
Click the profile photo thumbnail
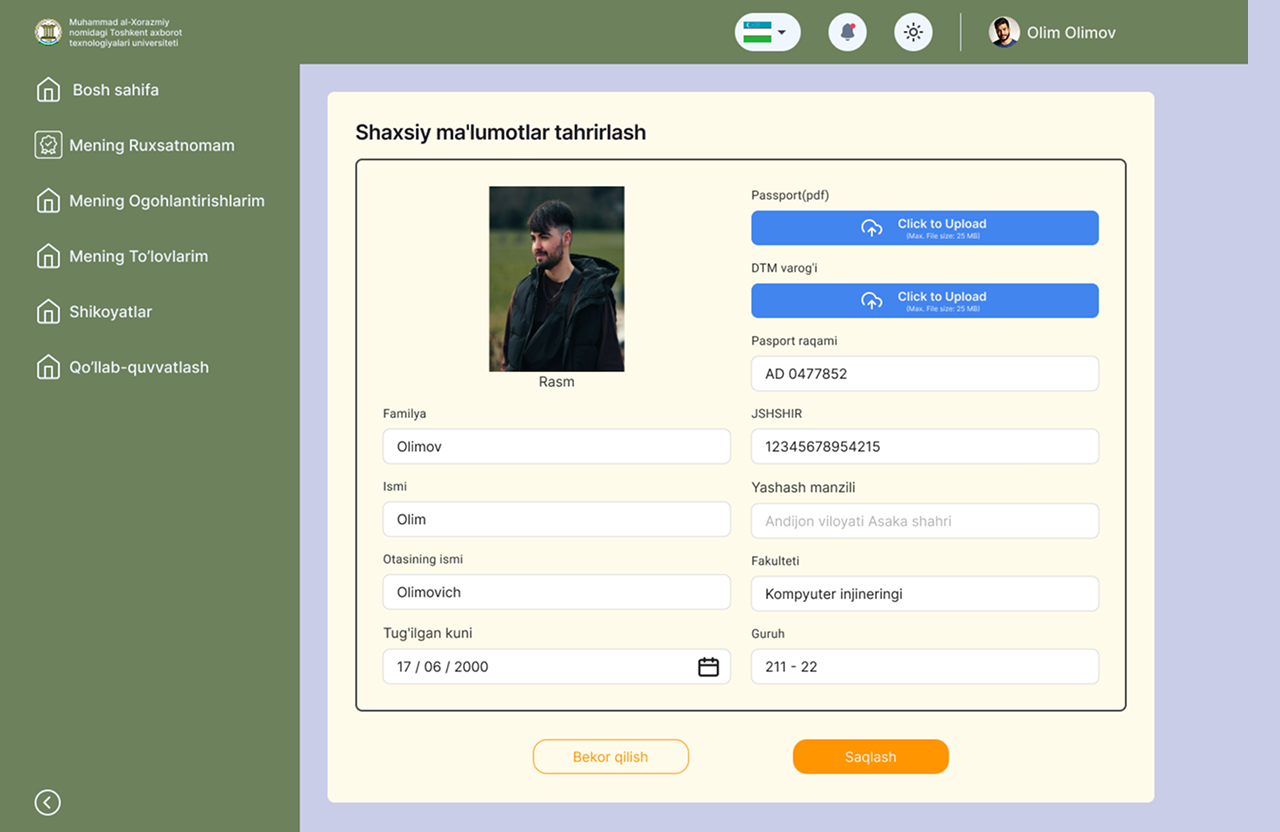pyautogui.click(x=556, y=279)
